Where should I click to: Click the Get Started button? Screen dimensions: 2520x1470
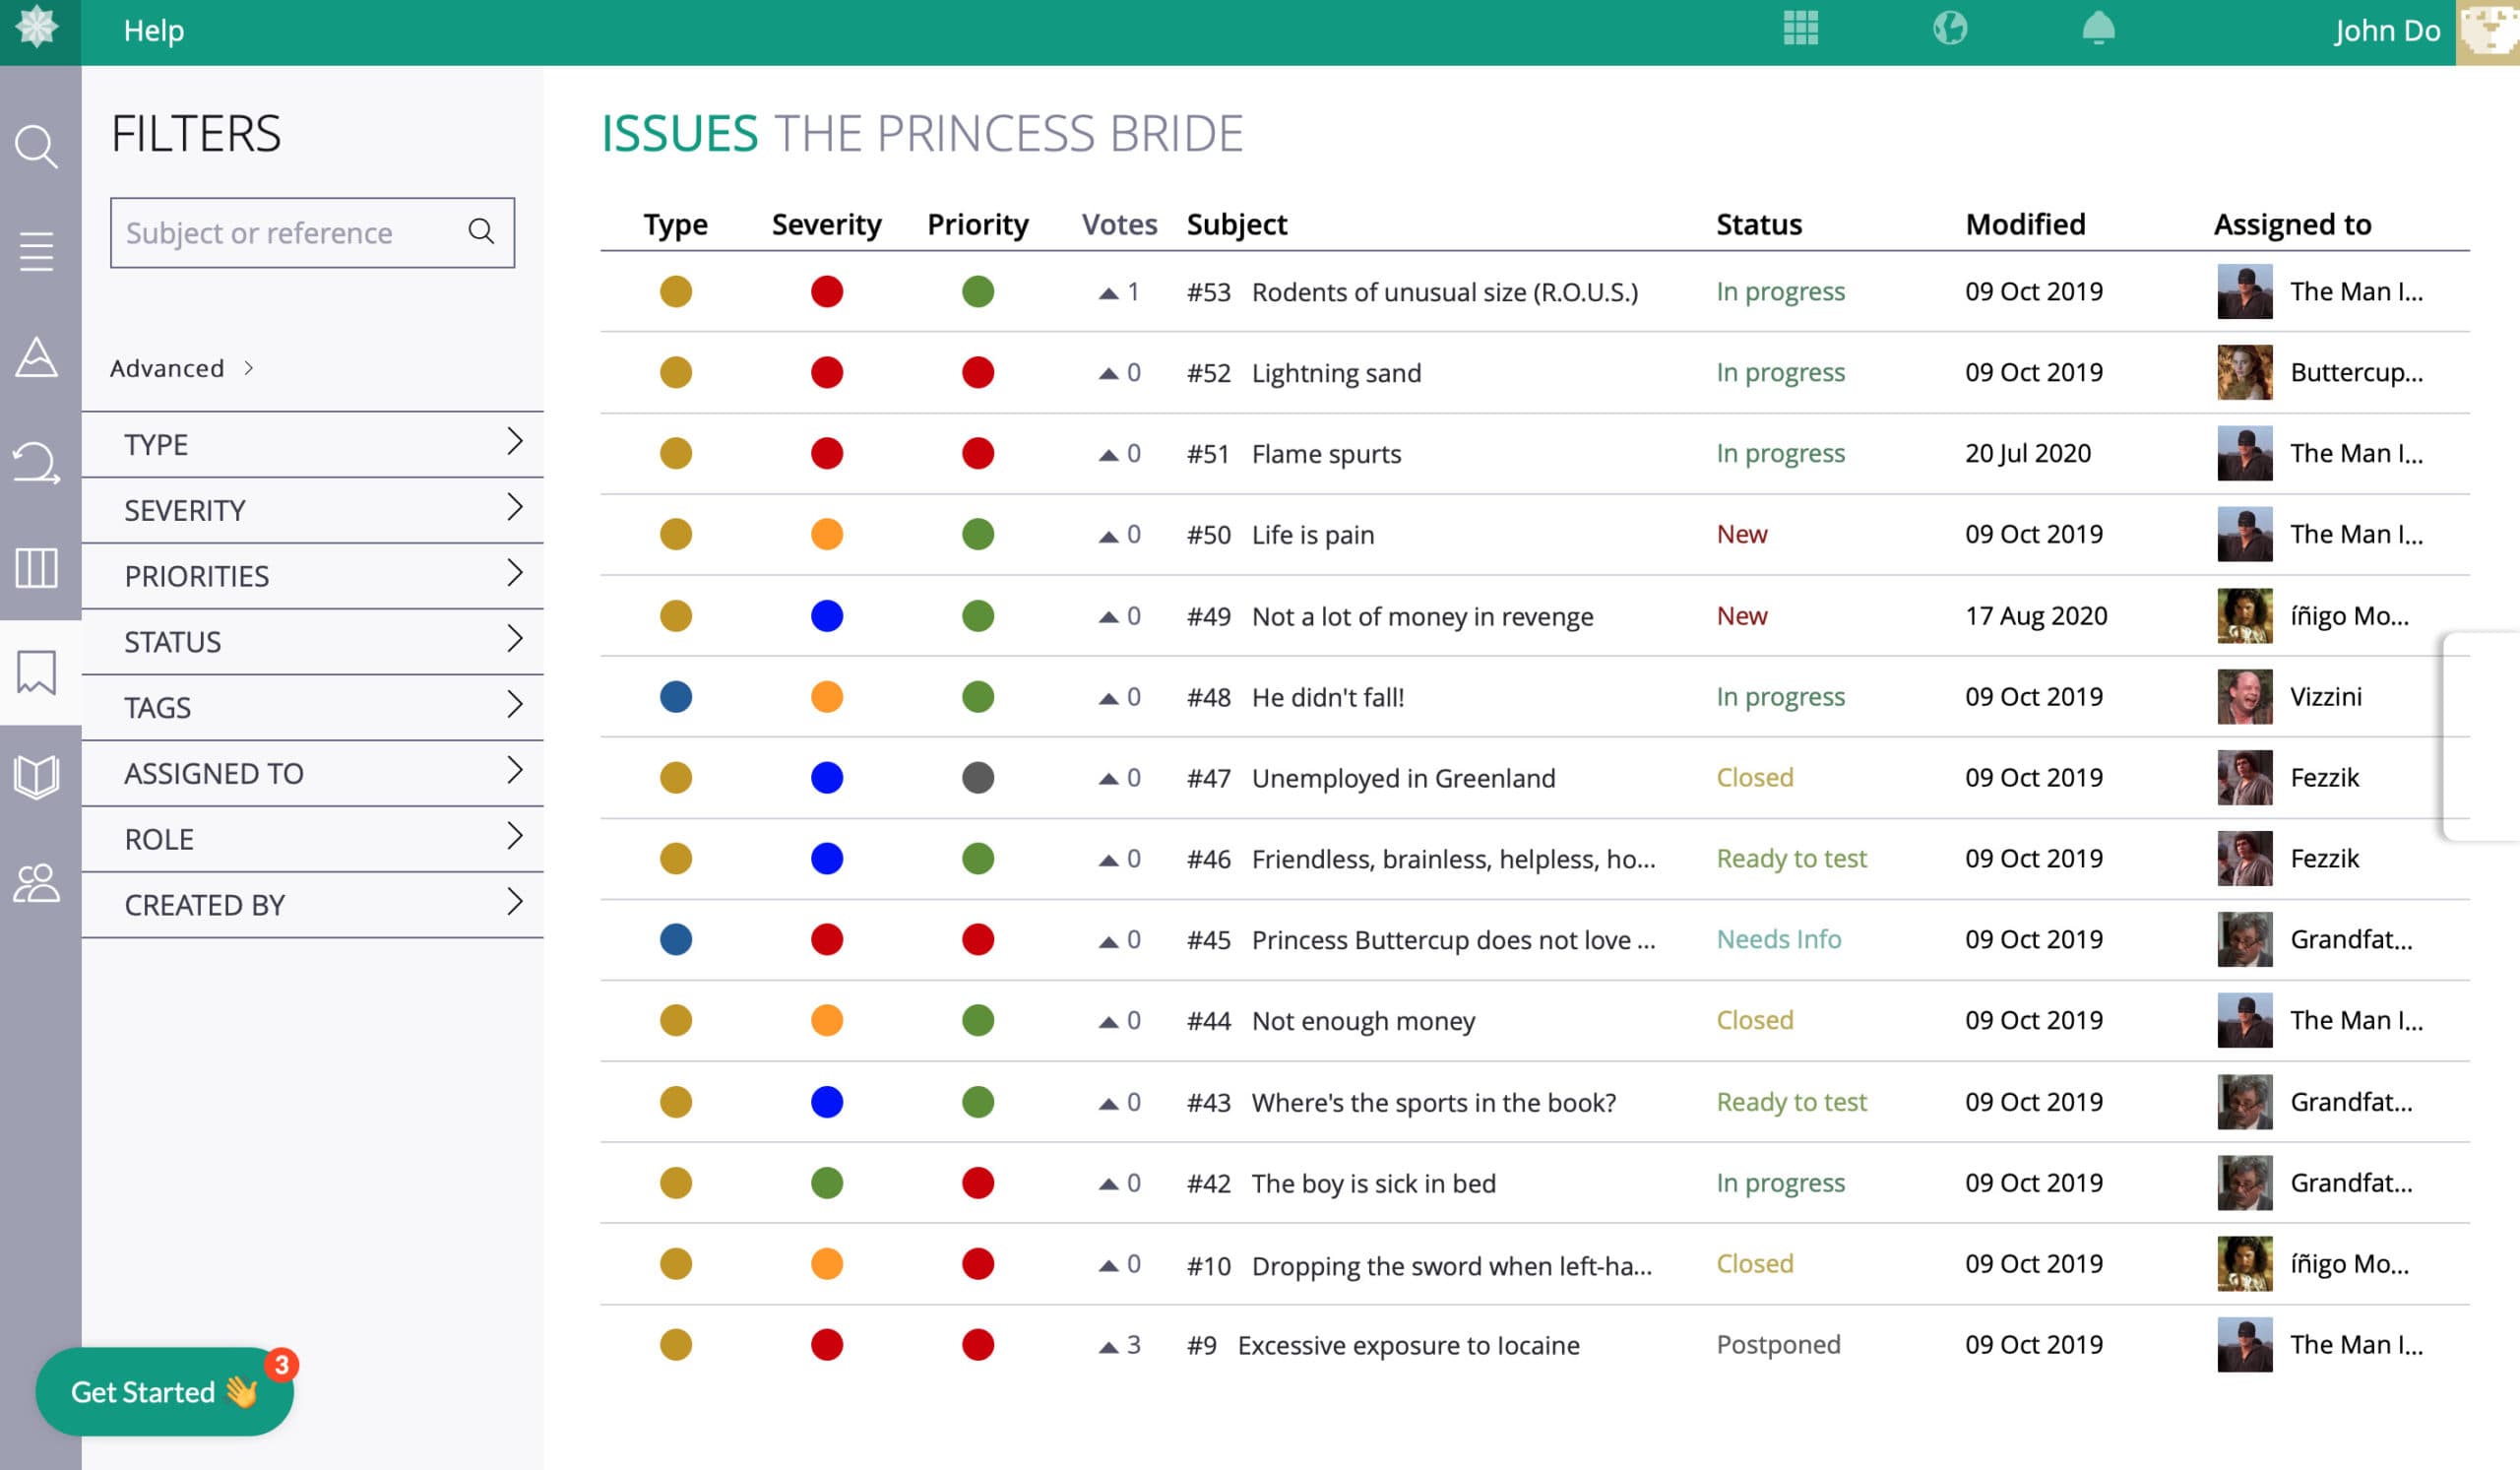(x=163, y=1391)
